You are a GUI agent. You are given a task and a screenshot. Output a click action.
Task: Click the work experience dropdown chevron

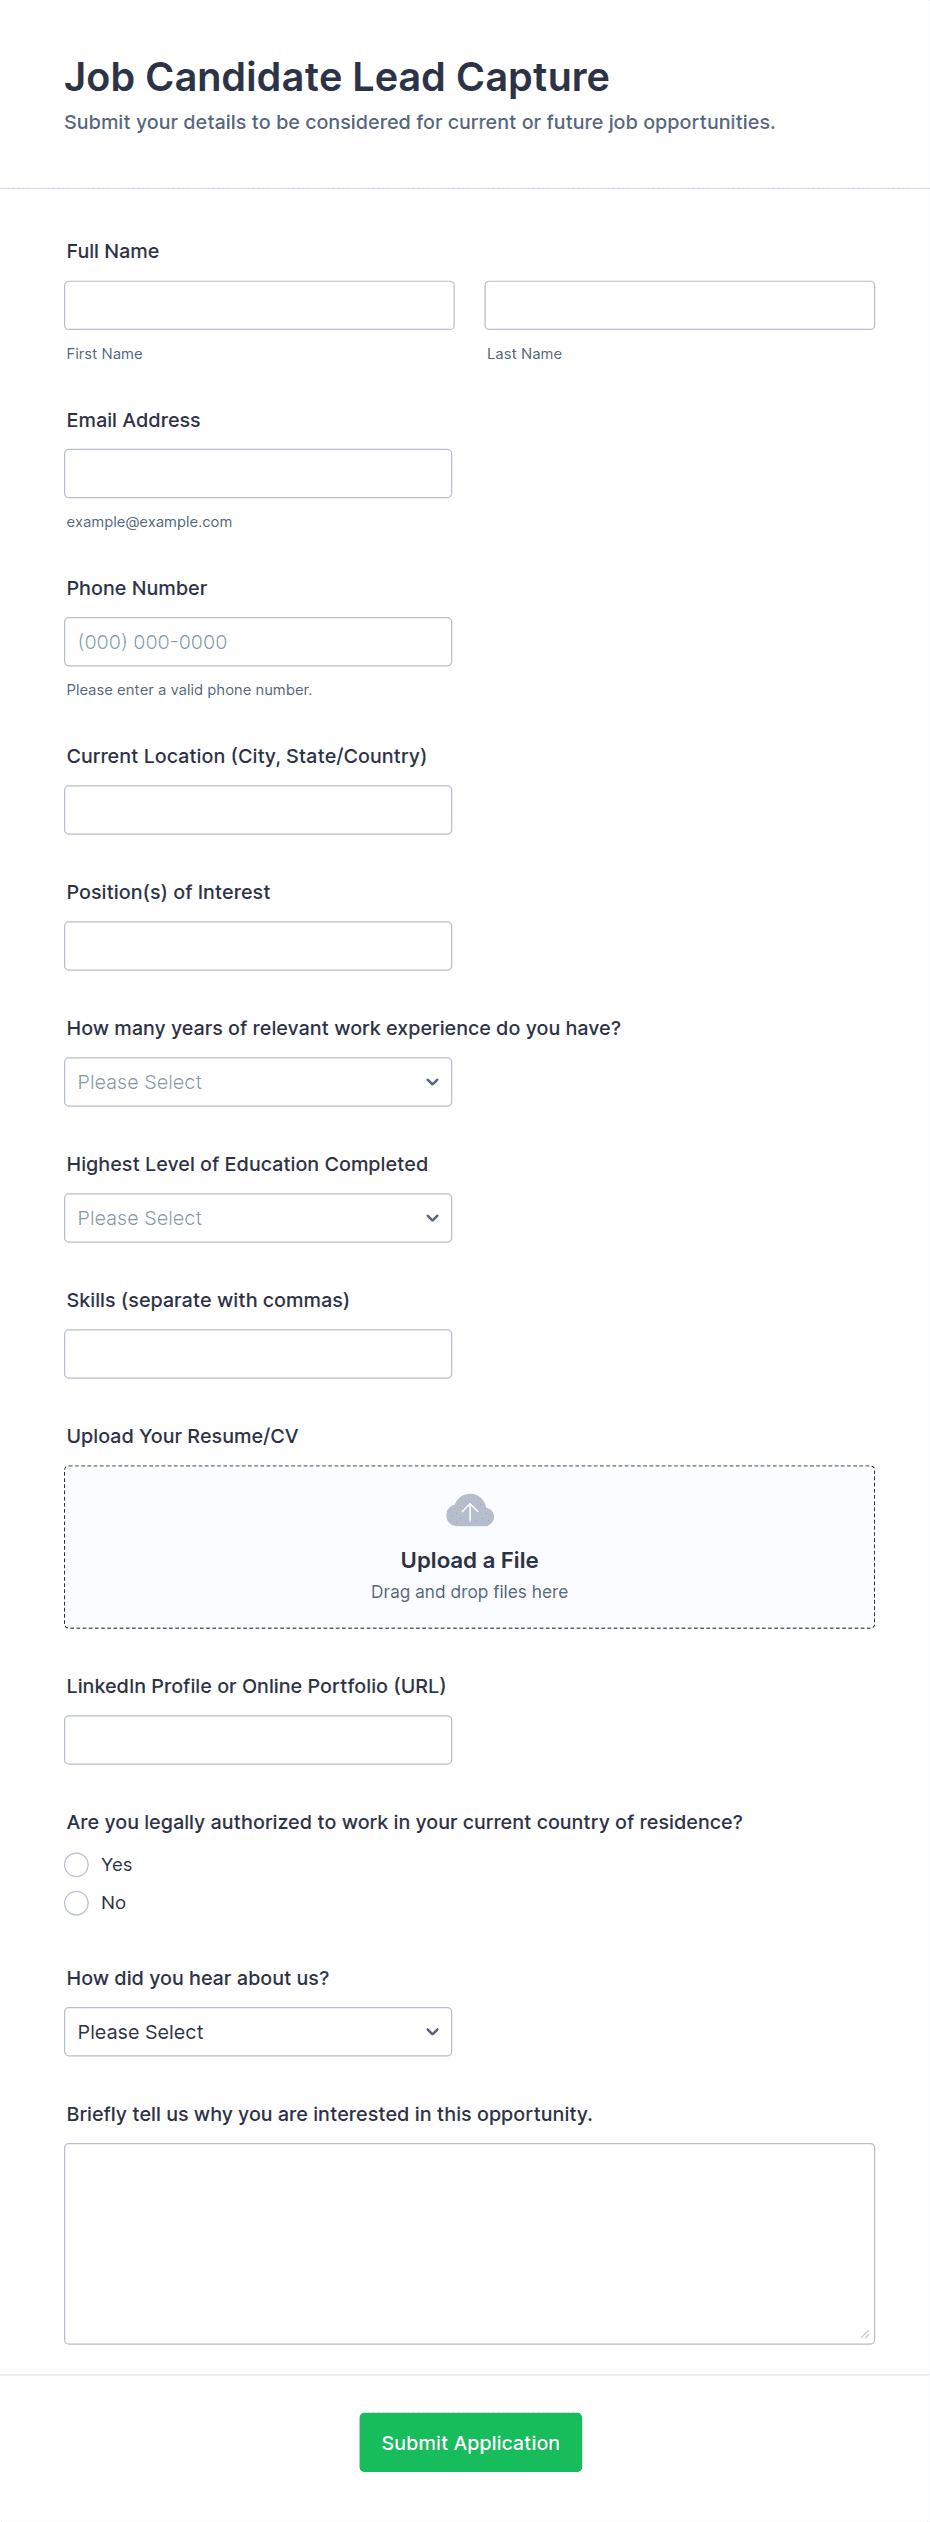[432, 1082]
